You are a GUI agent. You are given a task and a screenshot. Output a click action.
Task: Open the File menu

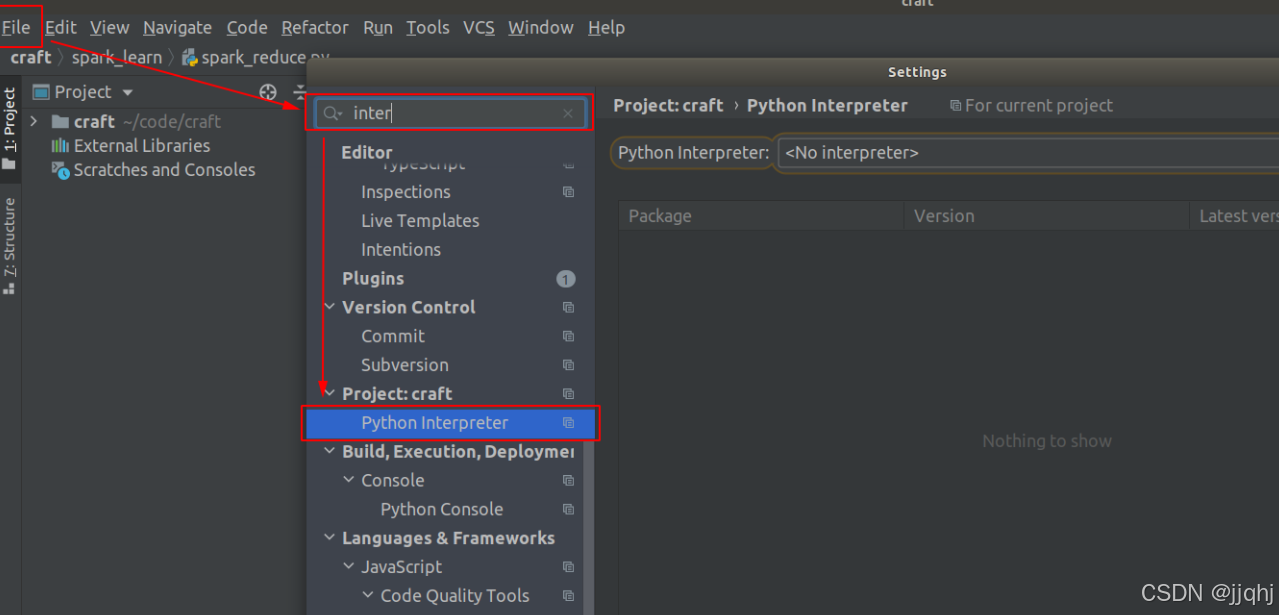pos(16,27)
